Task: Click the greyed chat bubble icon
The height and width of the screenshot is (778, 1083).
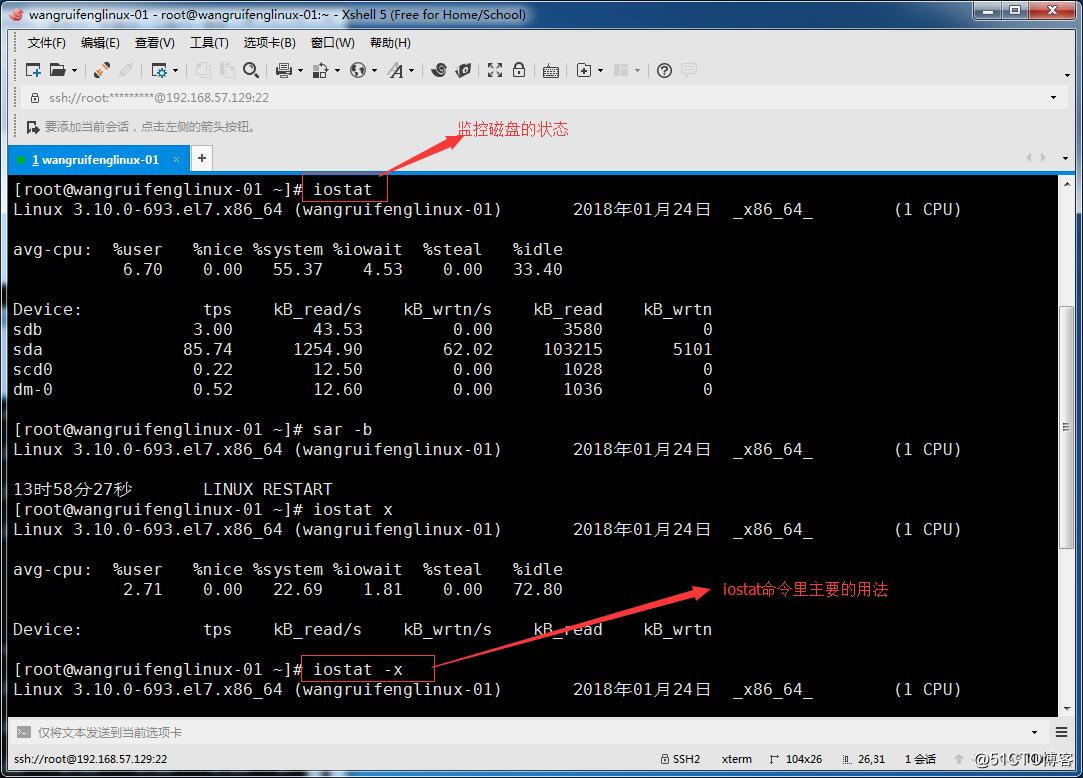Action: 689,70
